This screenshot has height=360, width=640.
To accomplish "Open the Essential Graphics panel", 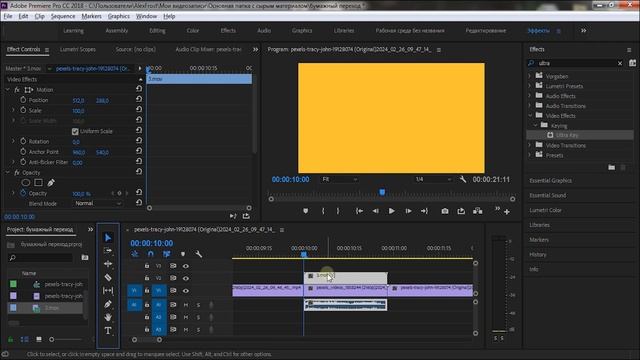I will [550, 180].
